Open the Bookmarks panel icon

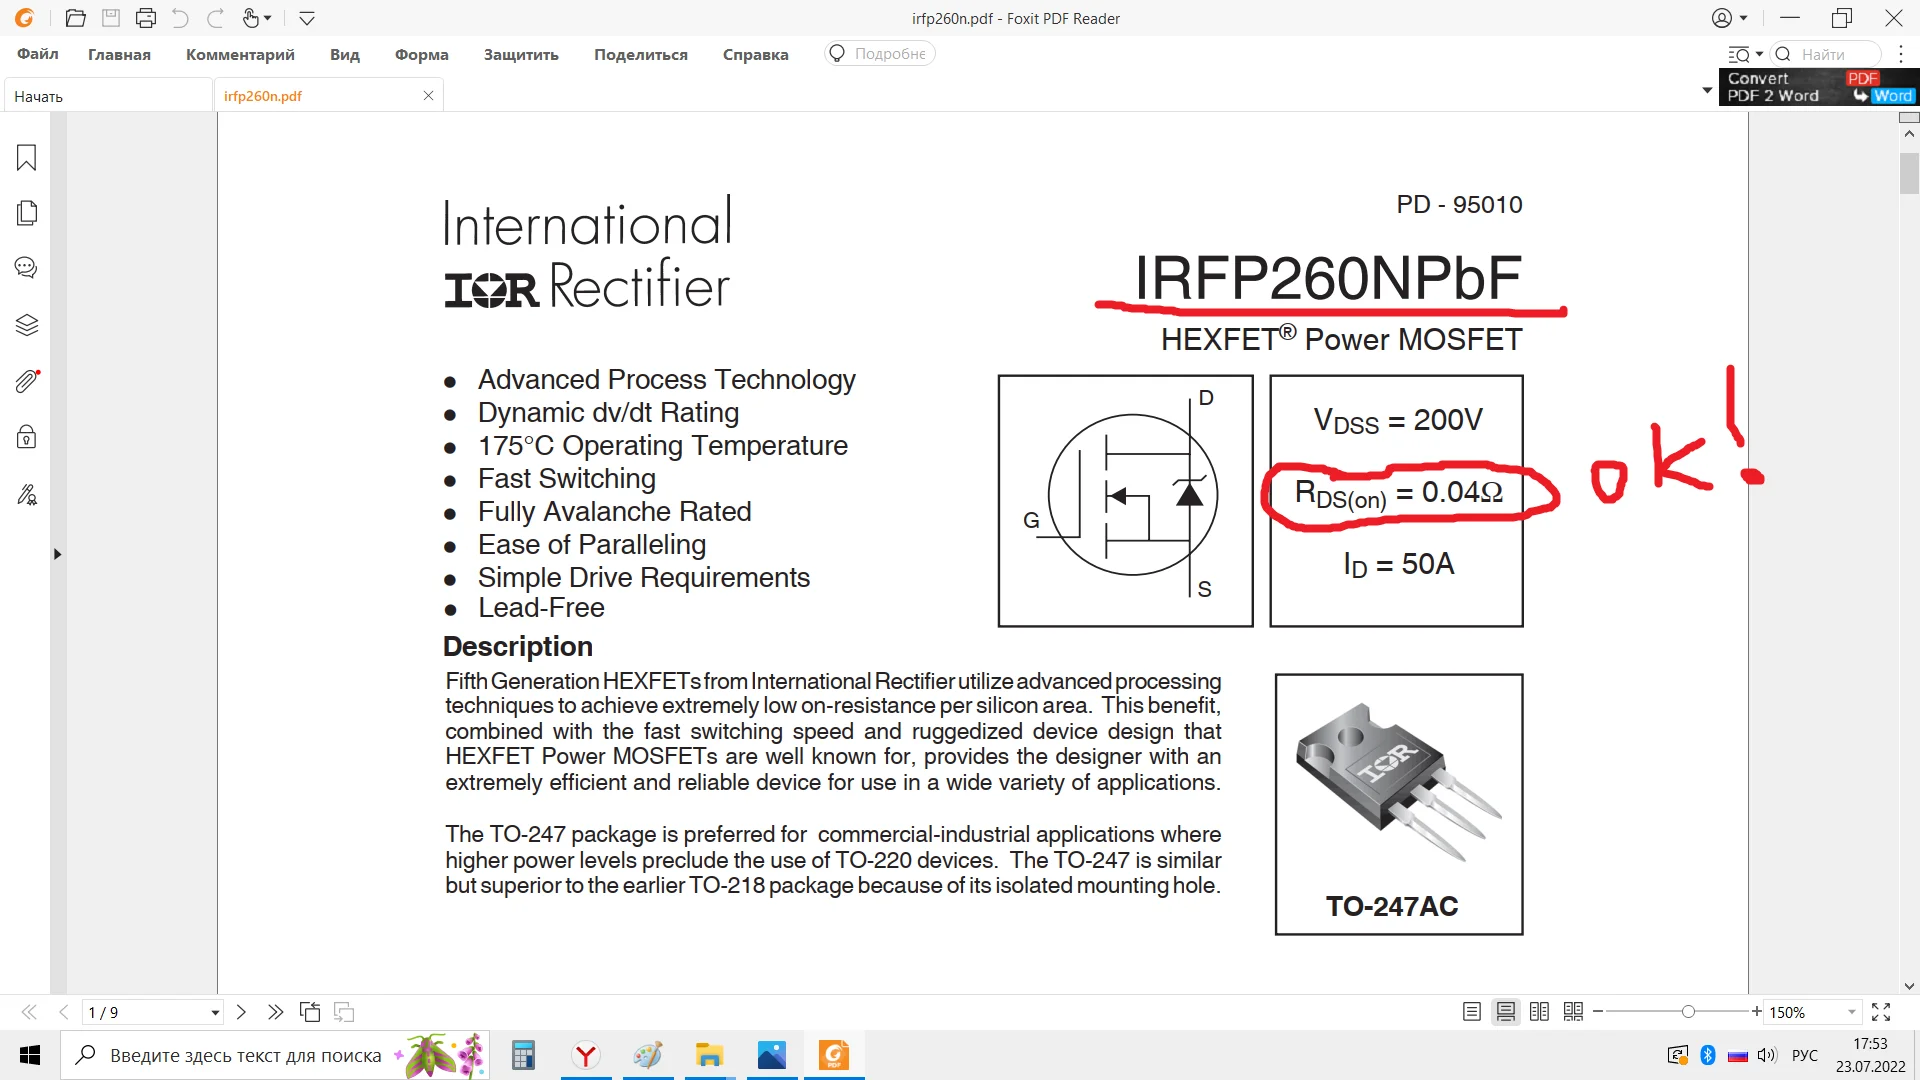point(27,158)
